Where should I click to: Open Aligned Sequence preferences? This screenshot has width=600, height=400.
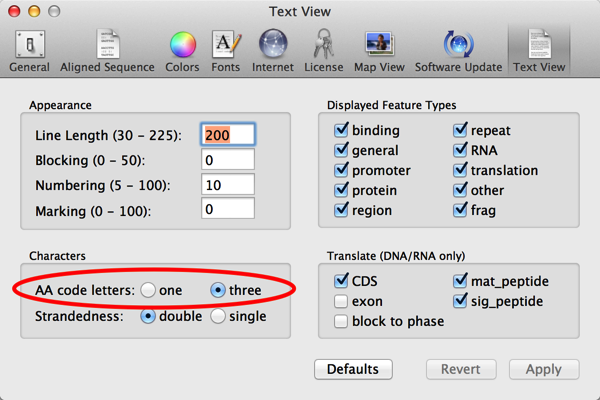[x=107, y=51]
